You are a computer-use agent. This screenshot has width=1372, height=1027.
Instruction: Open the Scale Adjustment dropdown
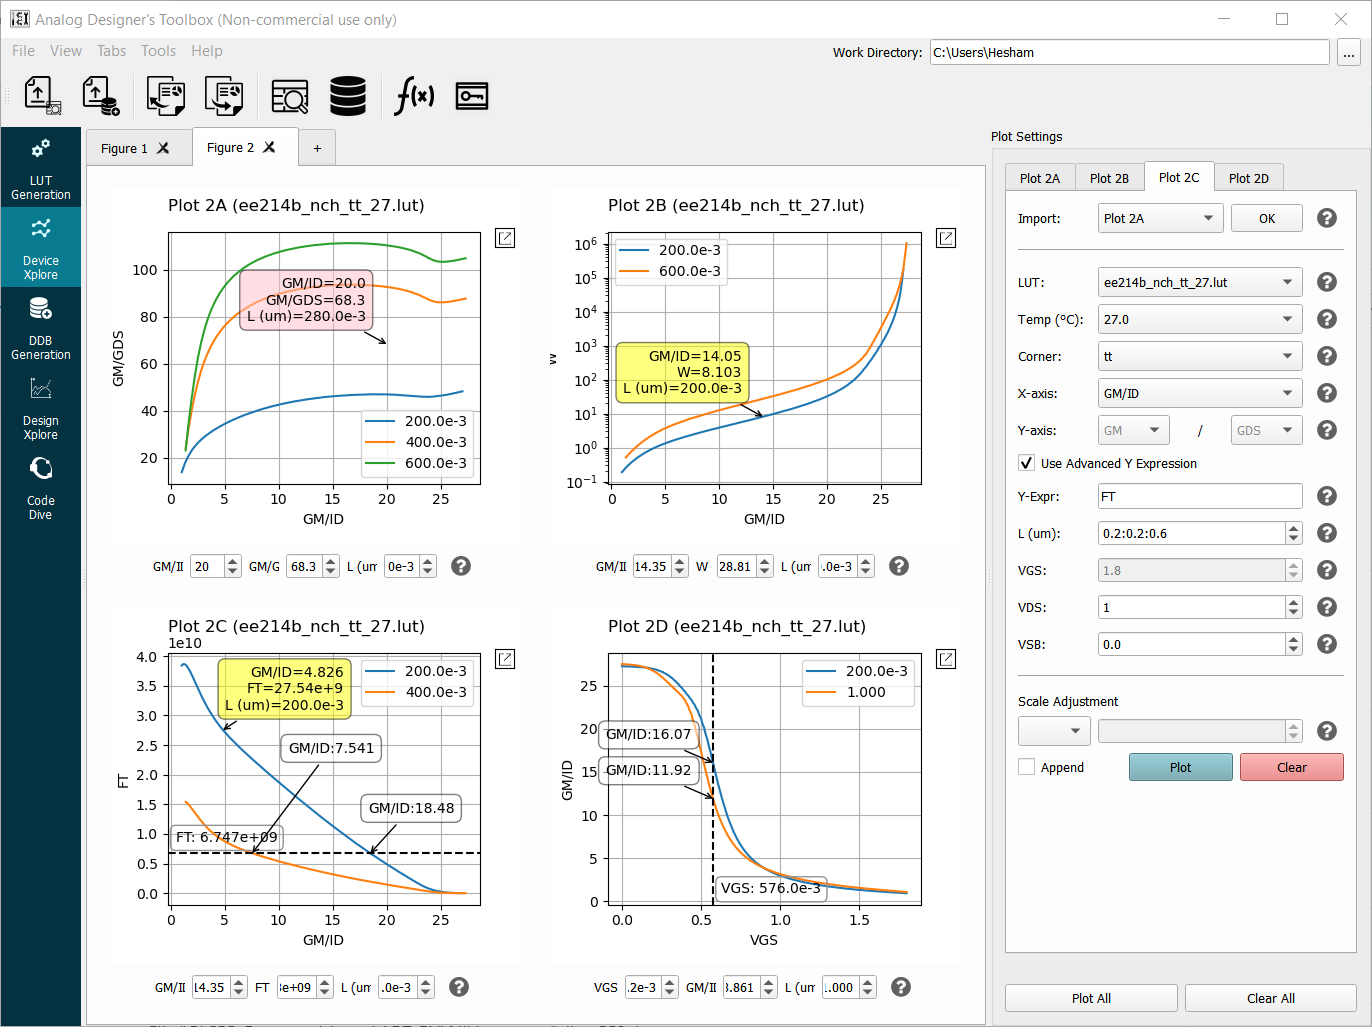[x=1054, y=731]
